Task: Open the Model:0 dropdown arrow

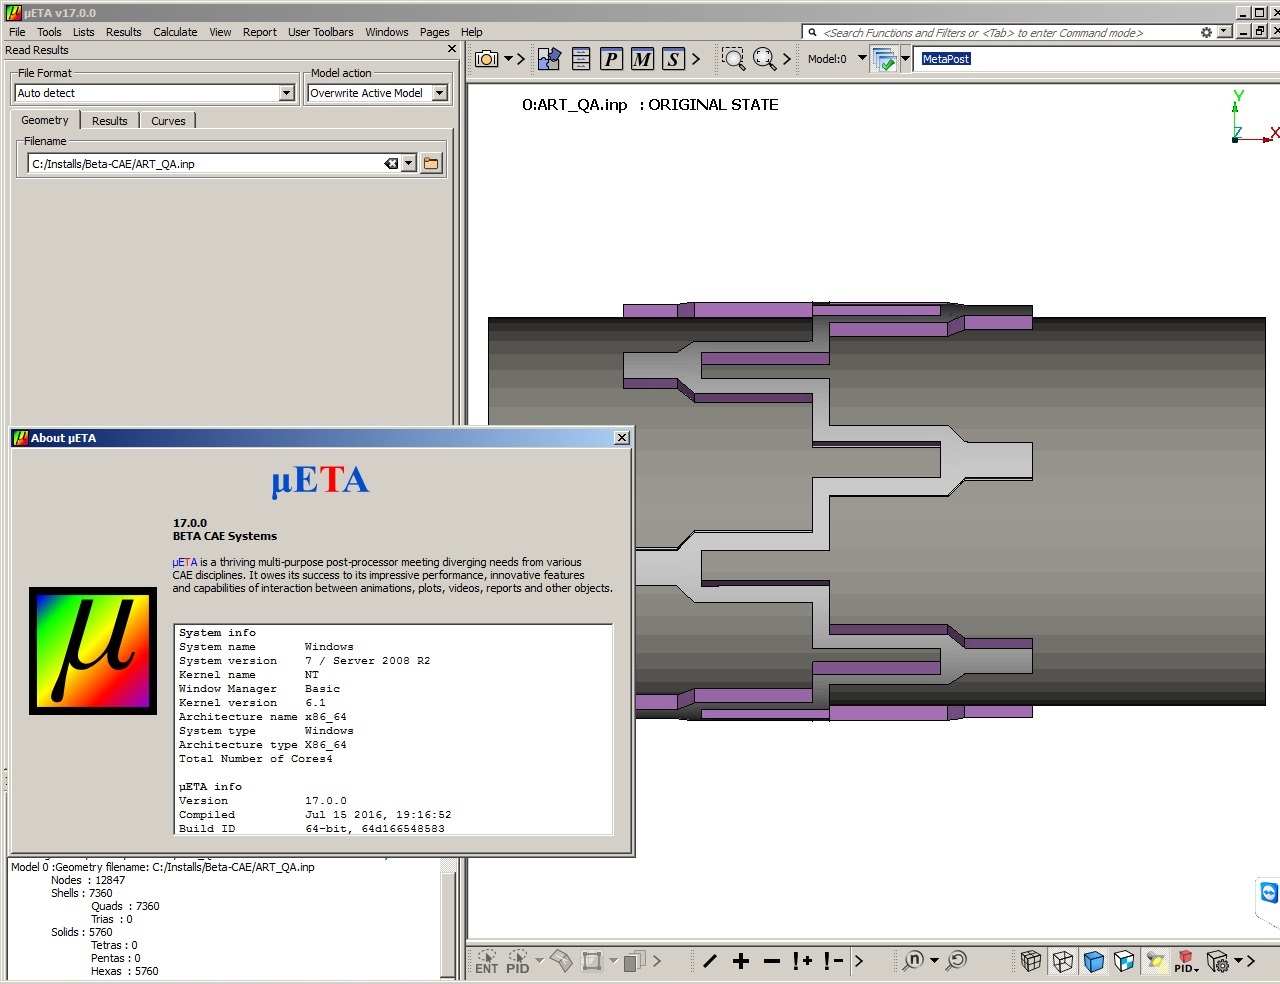Action: [x=862, y=58]
